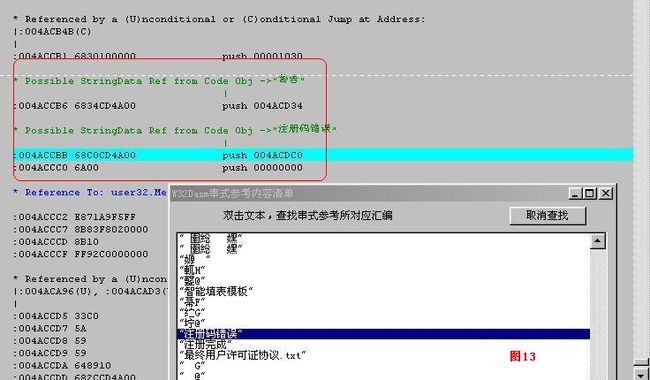650x380 pixels.
Task: Click the green StringData Ref line for 注册码错误
Action: point(175,130)
